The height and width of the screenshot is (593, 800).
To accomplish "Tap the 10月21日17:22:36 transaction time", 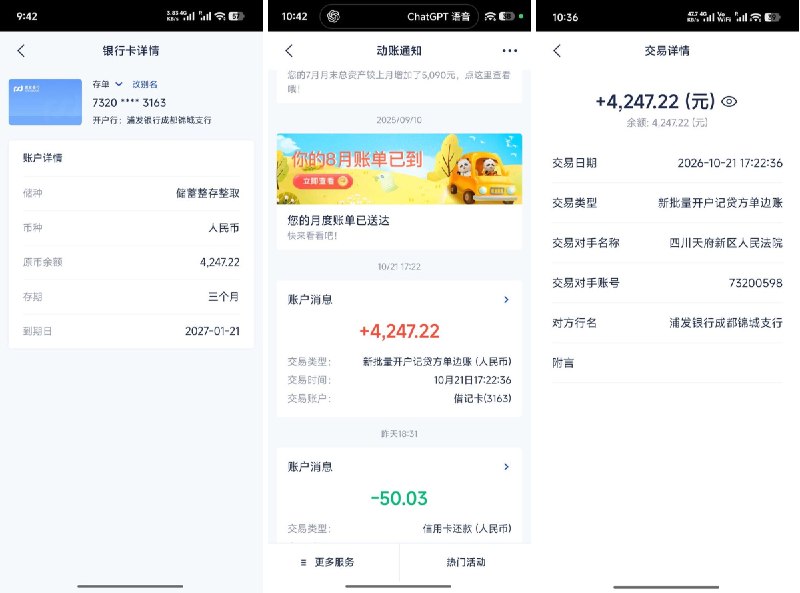I will click(472, 380).
